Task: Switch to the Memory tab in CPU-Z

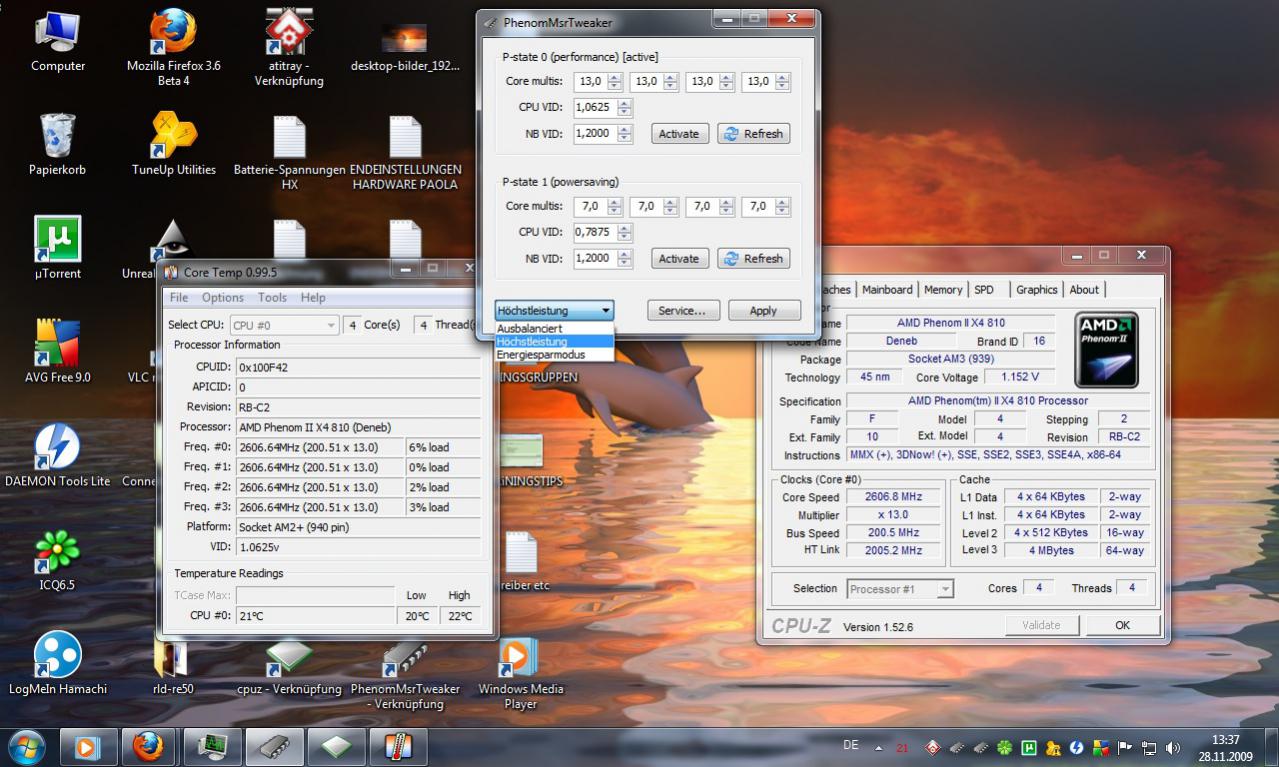Action: point(943,289)
